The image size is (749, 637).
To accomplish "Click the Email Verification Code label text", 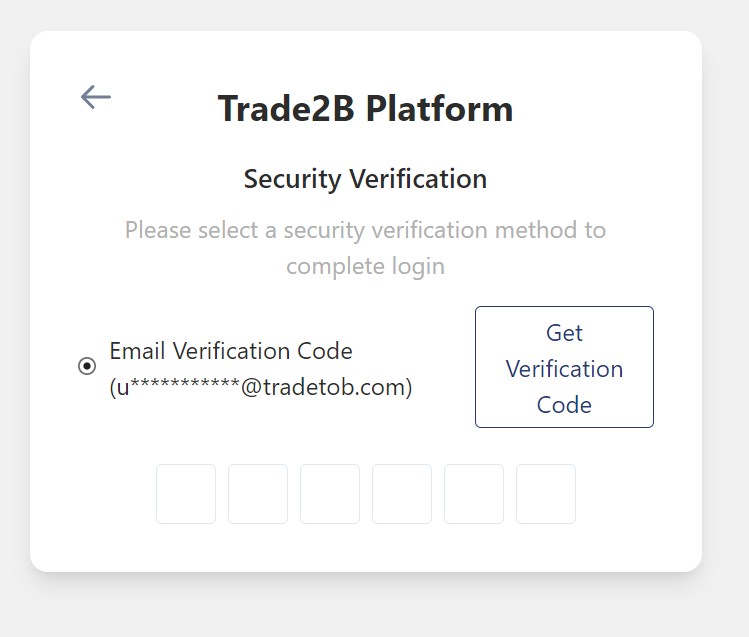I will click(x=231, y=351).
